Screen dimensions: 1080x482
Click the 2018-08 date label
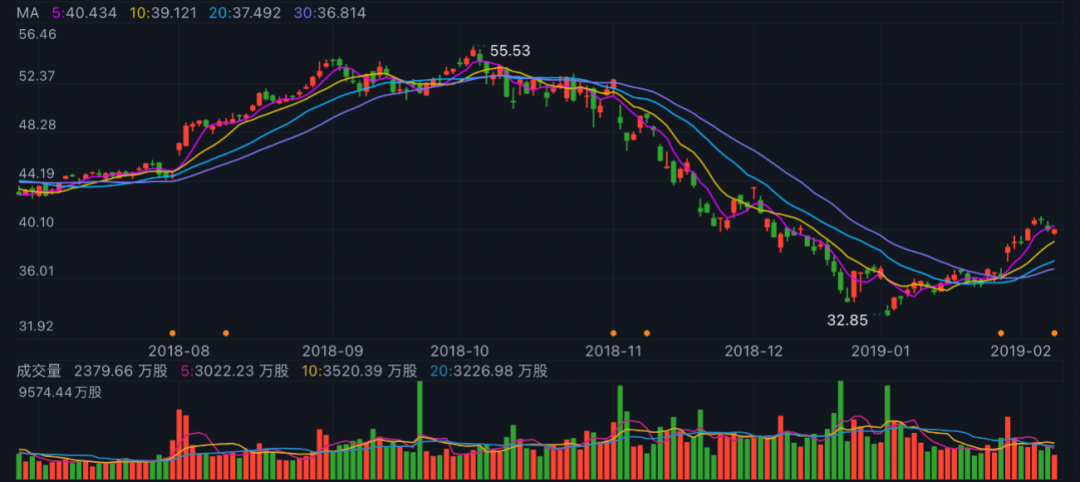click(x=178, y=351)
